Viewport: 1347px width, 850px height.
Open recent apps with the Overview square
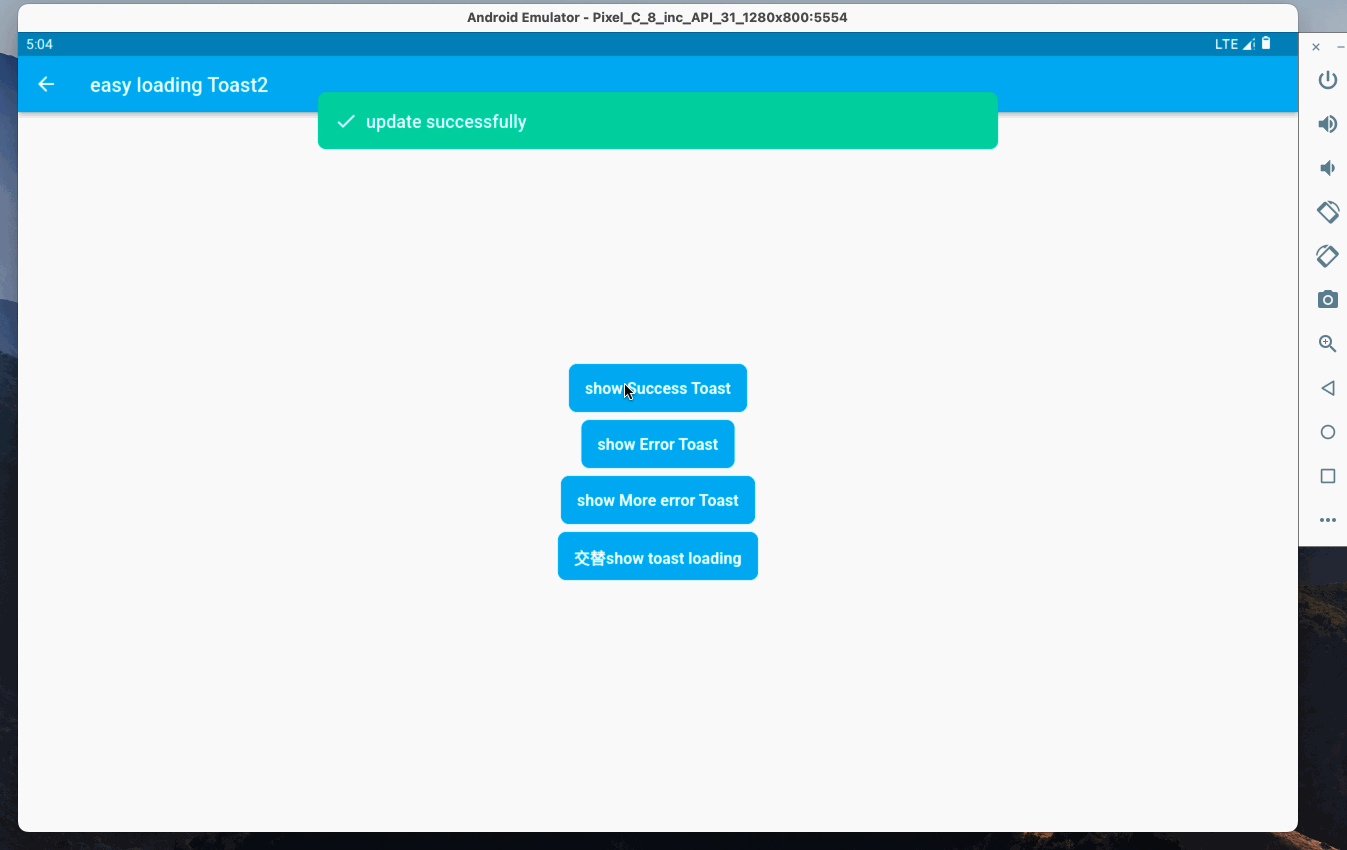click(x=1327, y=476)
